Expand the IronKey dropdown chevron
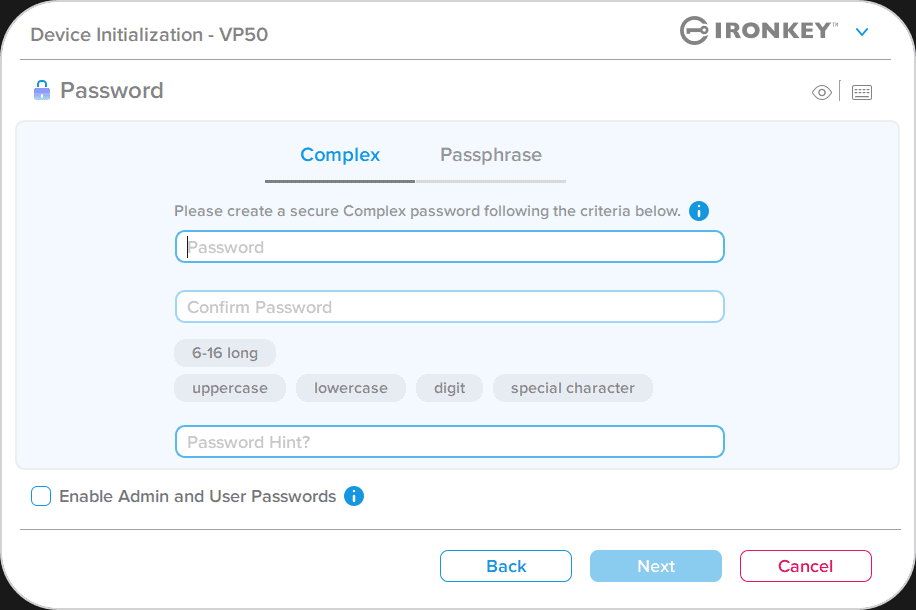Viewport: 916px width, 610px height. pos(862,32)
